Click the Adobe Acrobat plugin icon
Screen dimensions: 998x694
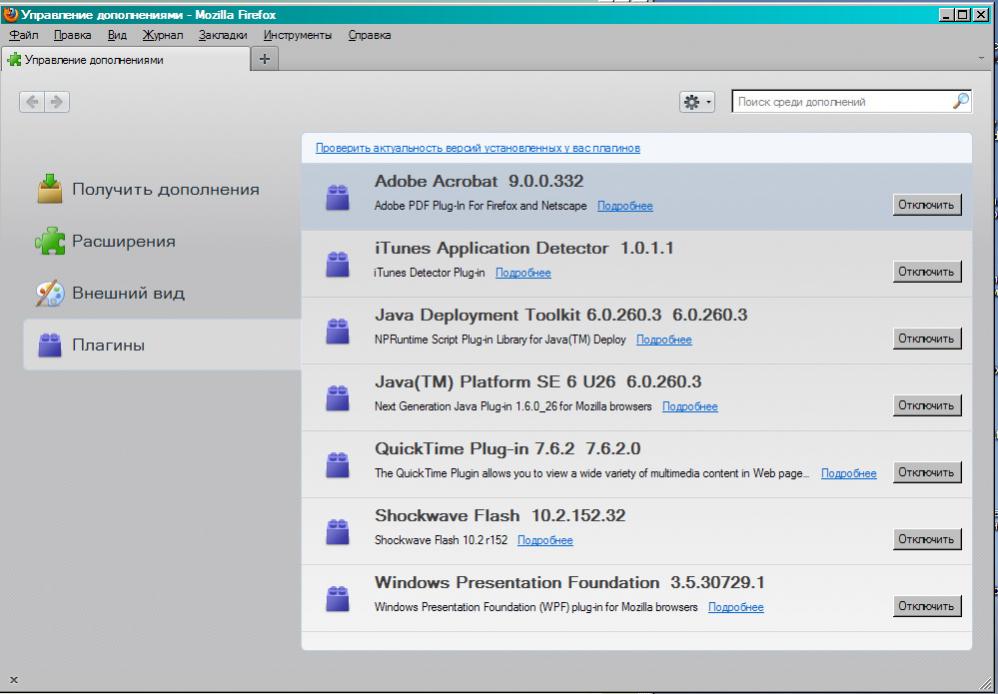[338, 197]
